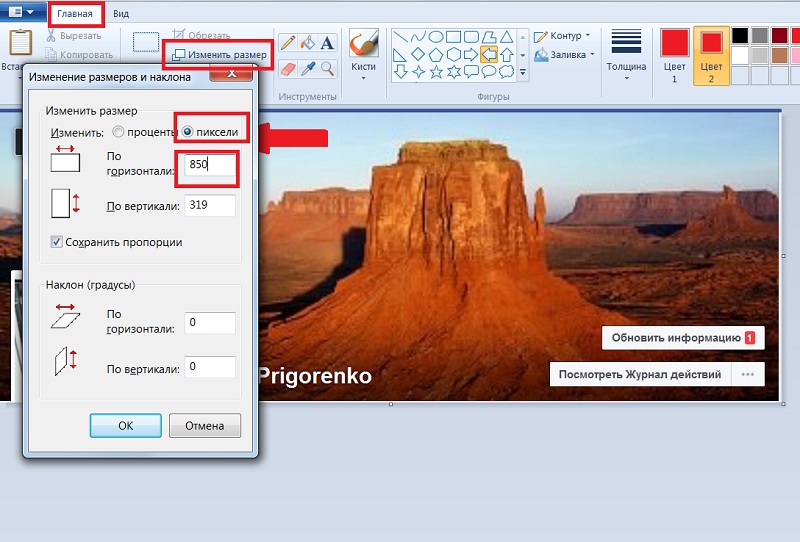Select the Fill with color bucket tool
The width and height of the screenshot is (800, 542).
click(x=308, y=42)
